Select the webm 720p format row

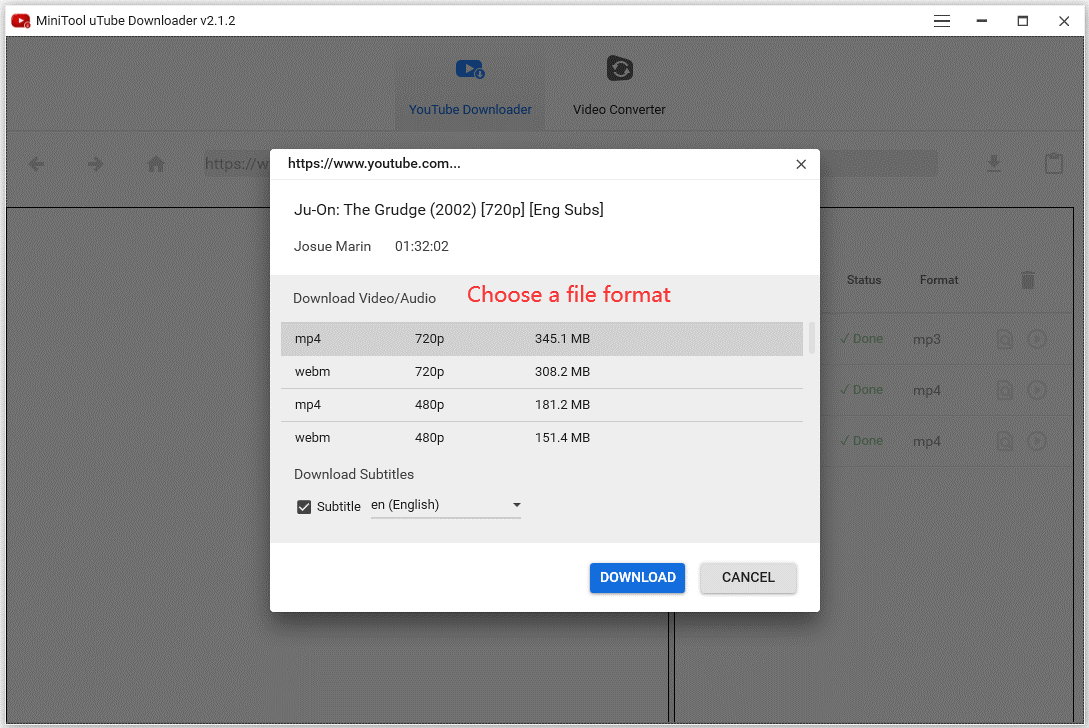(543, 371)
